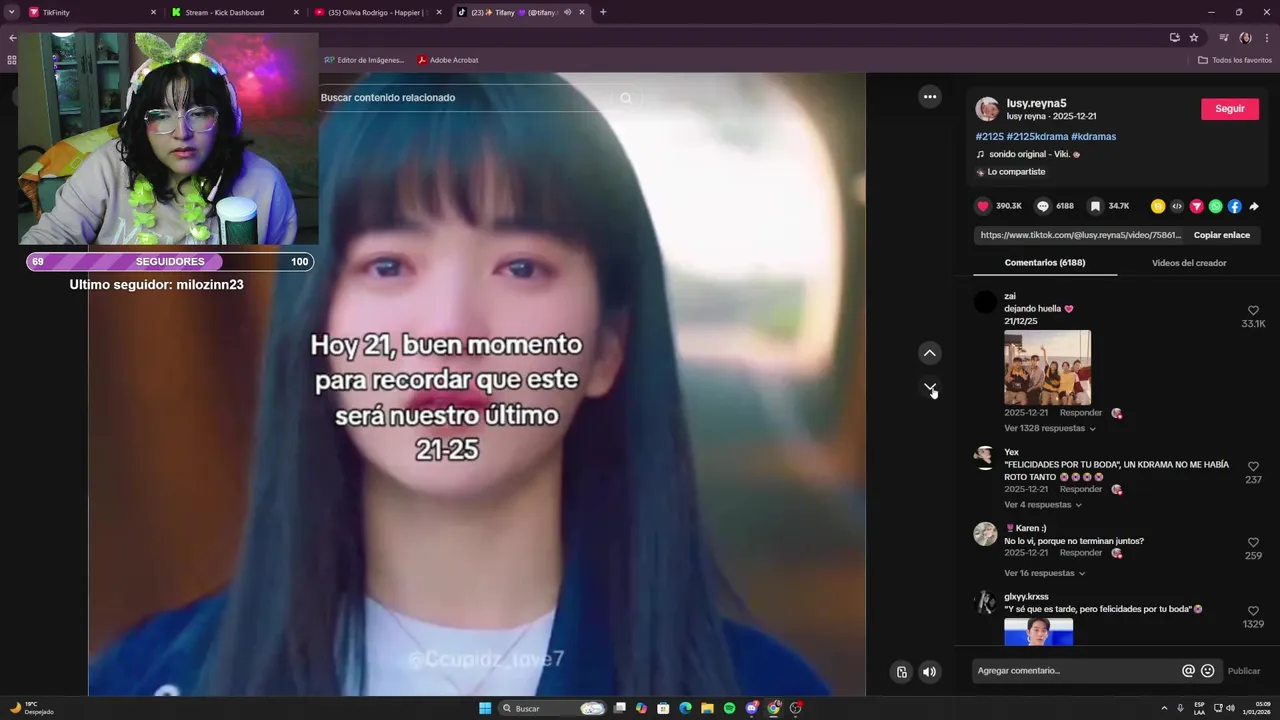Reply to zai's comment

(x=1081, y=413)
